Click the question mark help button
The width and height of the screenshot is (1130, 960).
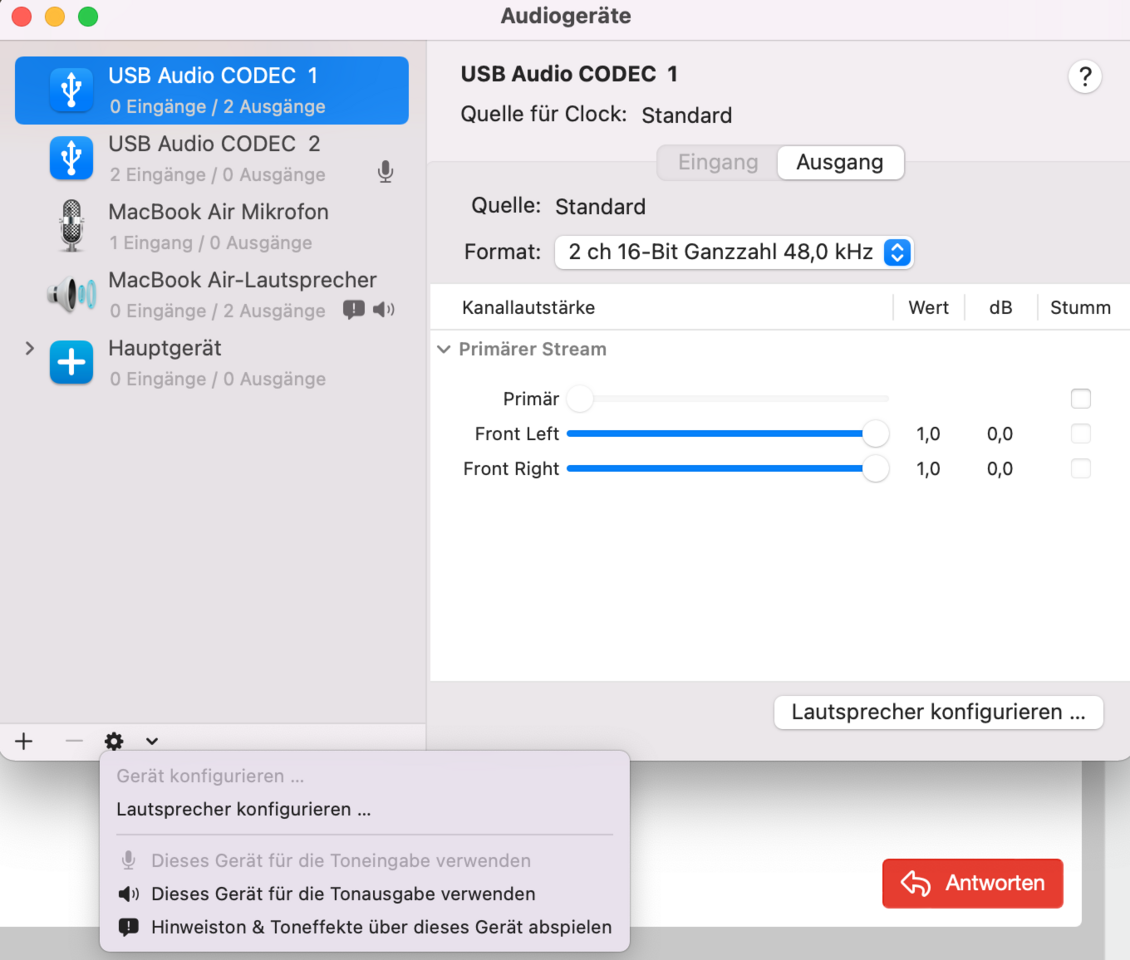(1085, 77)
